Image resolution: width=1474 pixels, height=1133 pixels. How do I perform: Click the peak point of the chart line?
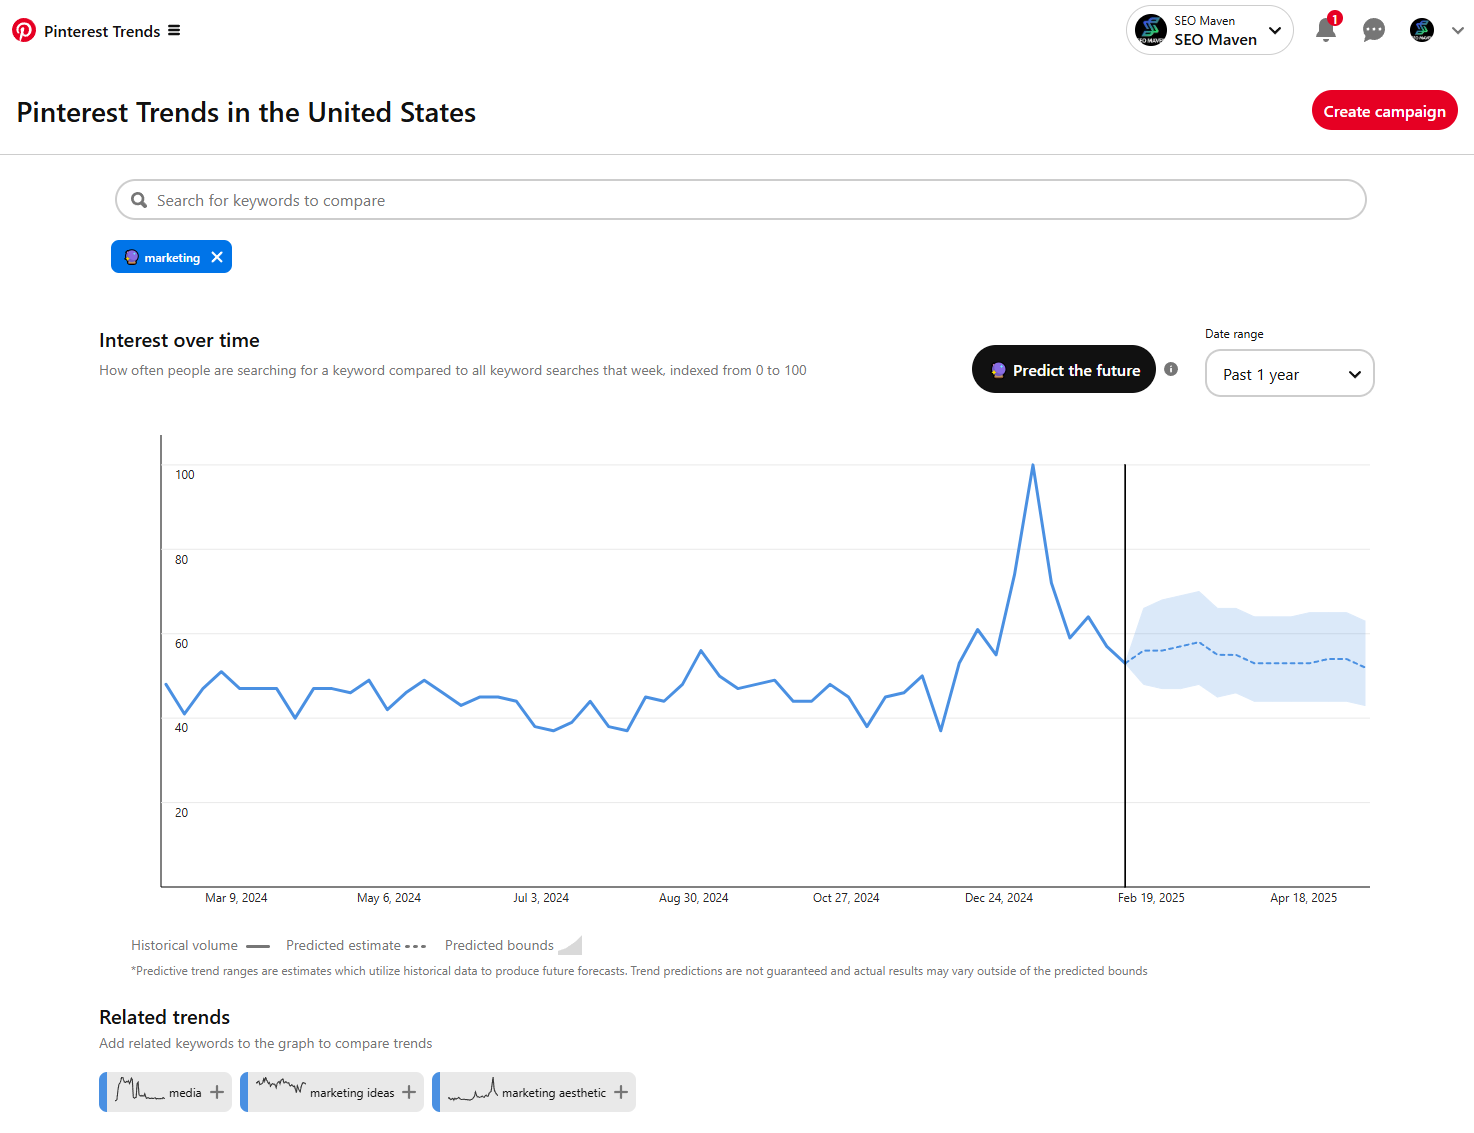coord(1033,465)
